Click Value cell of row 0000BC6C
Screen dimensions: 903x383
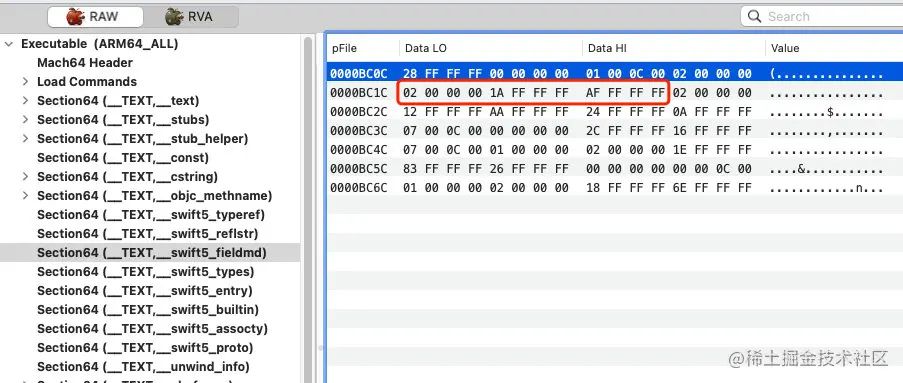click(826, 188)
